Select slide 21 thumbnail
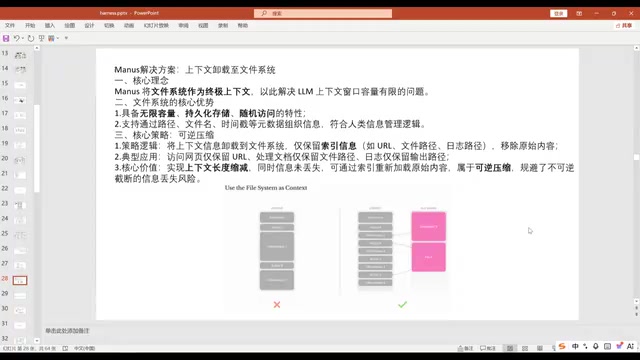Viewport: 640px width, 360px height. point(20,175)
